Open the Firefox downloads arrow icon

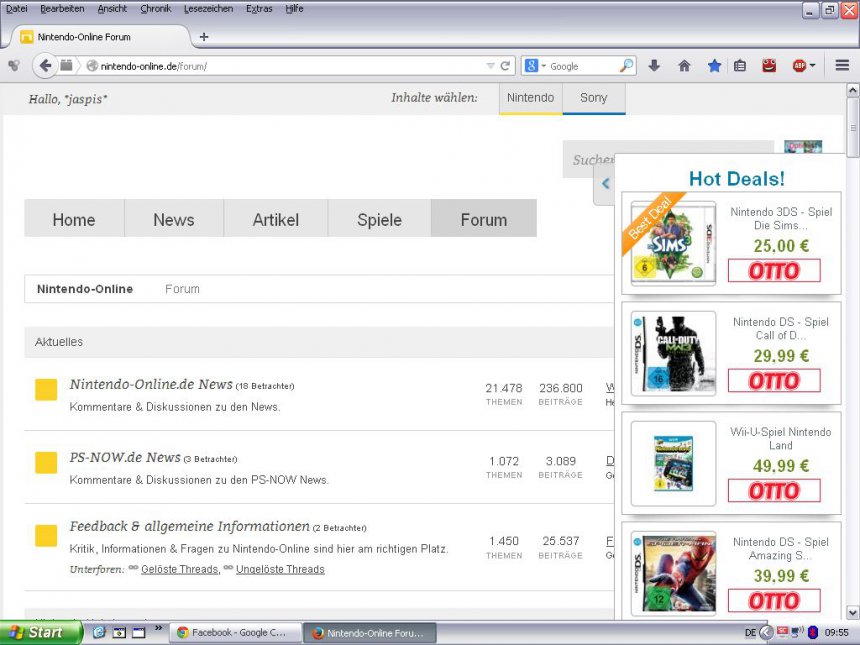click(x=654, y=66)
